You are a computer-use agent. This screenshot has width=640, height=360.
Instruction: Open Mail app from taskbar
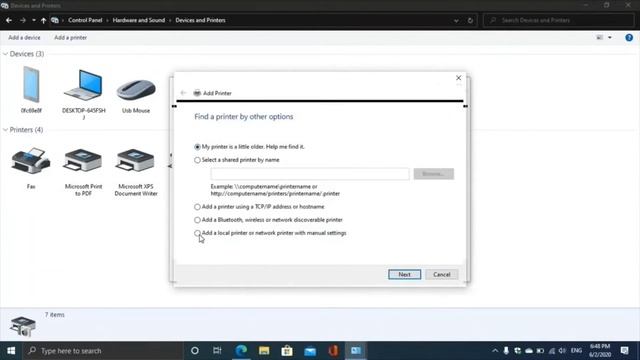310,351
